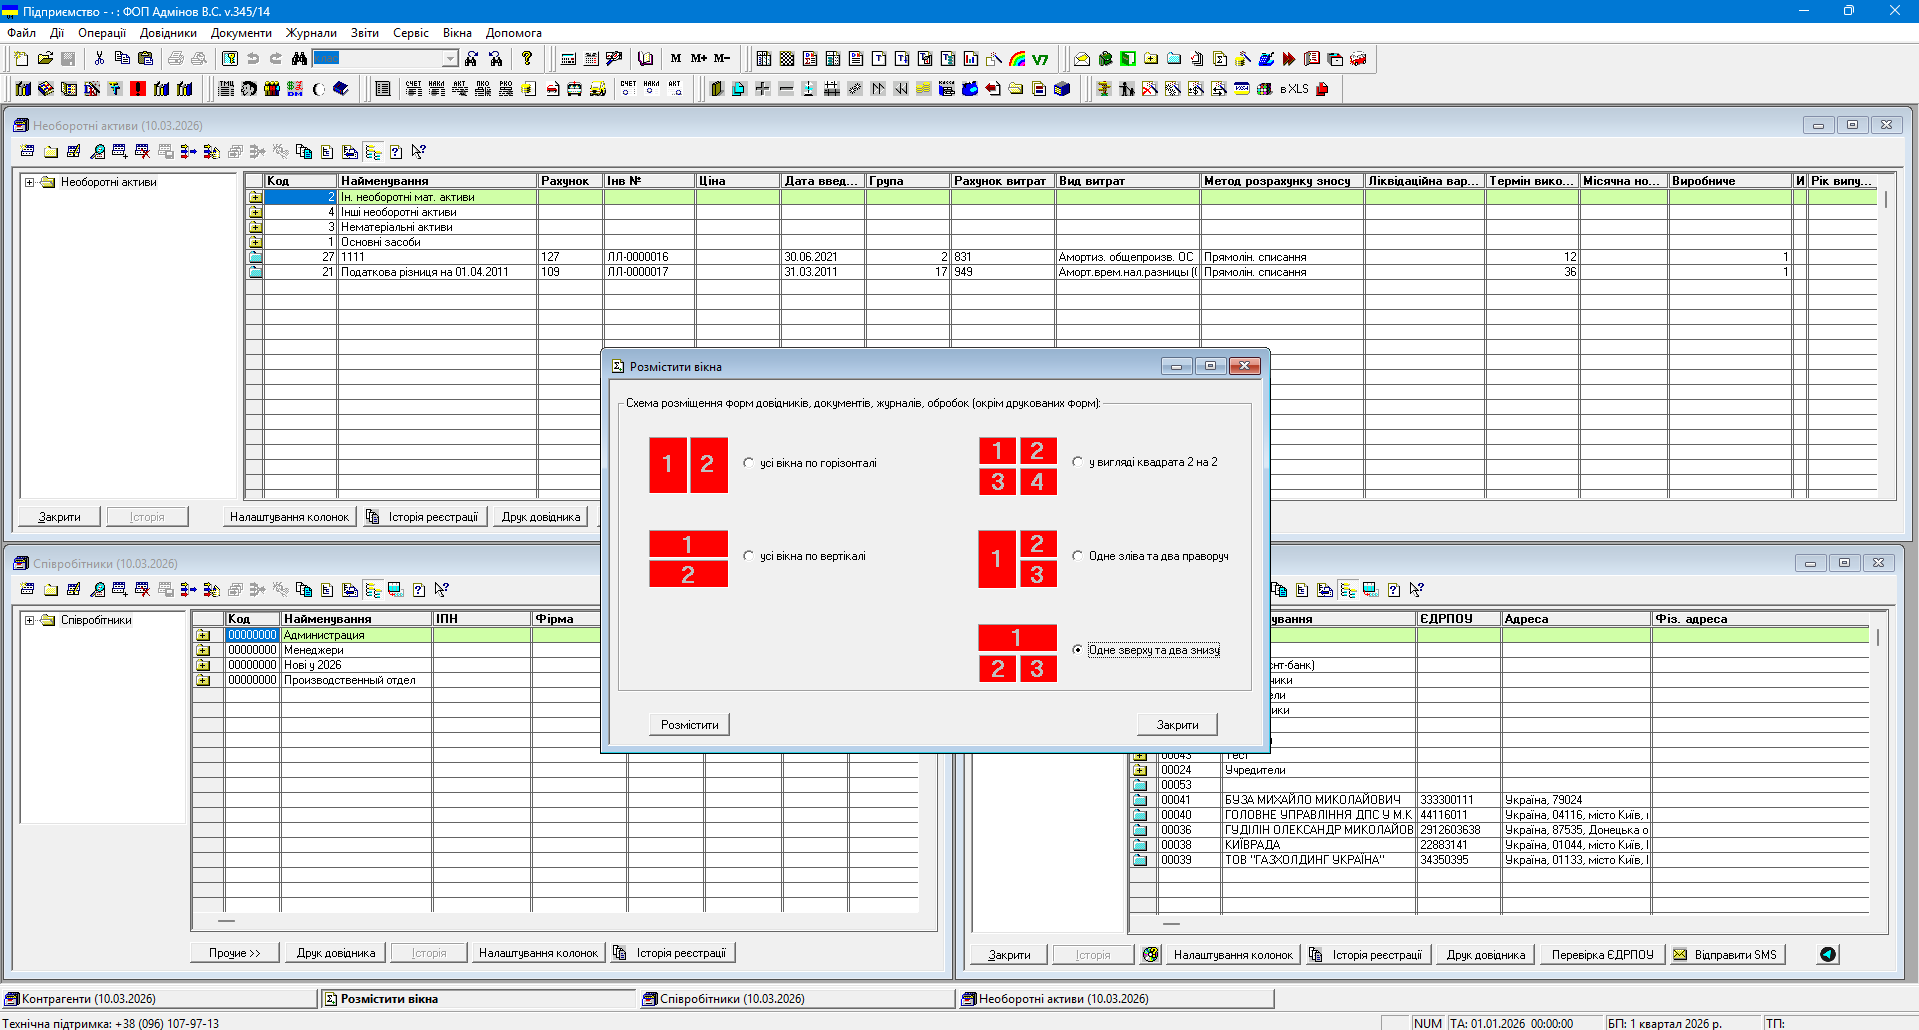The height and width of the screenshot is (1030, 1919).
Task: Click the rainbow icon in toolbar
Action: (1018, 59)
